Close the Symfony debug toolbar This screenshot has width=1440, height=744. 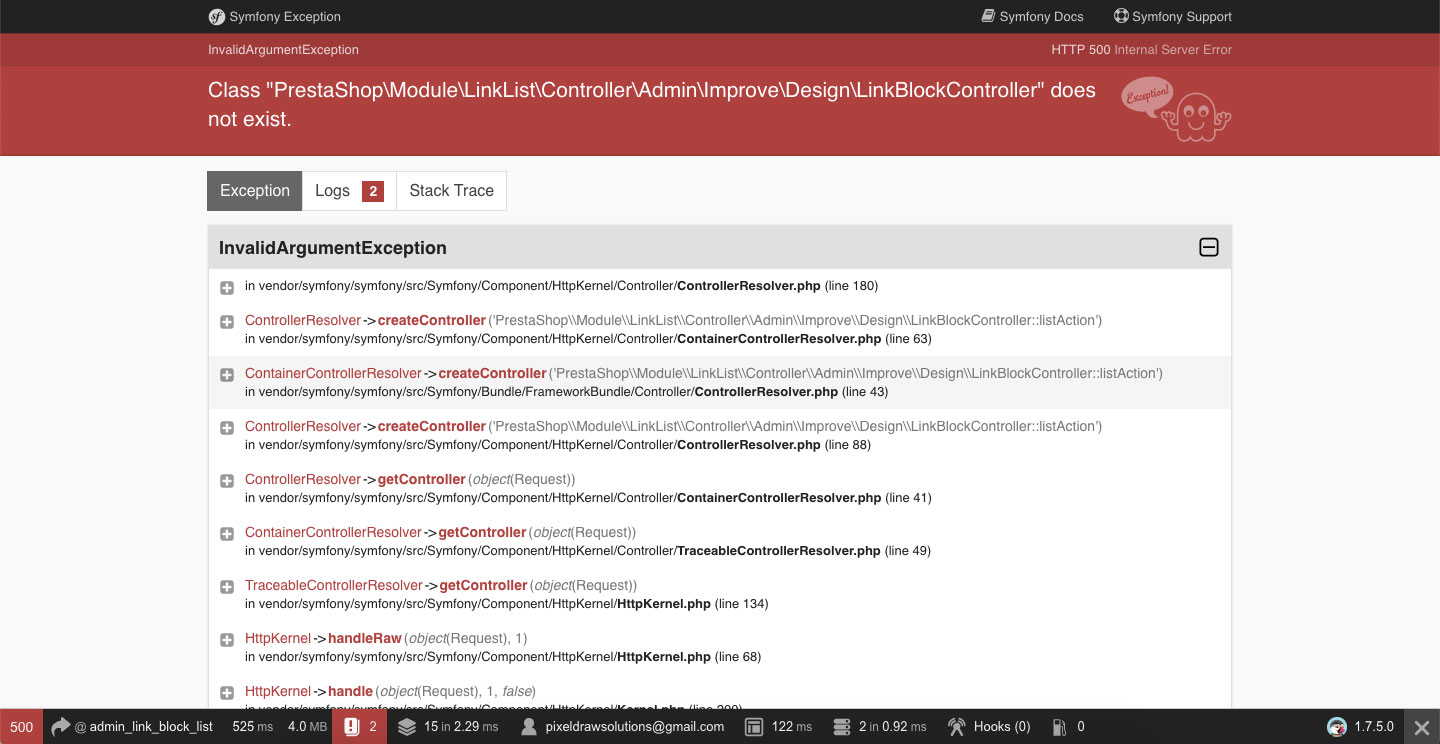point(1422,727)
